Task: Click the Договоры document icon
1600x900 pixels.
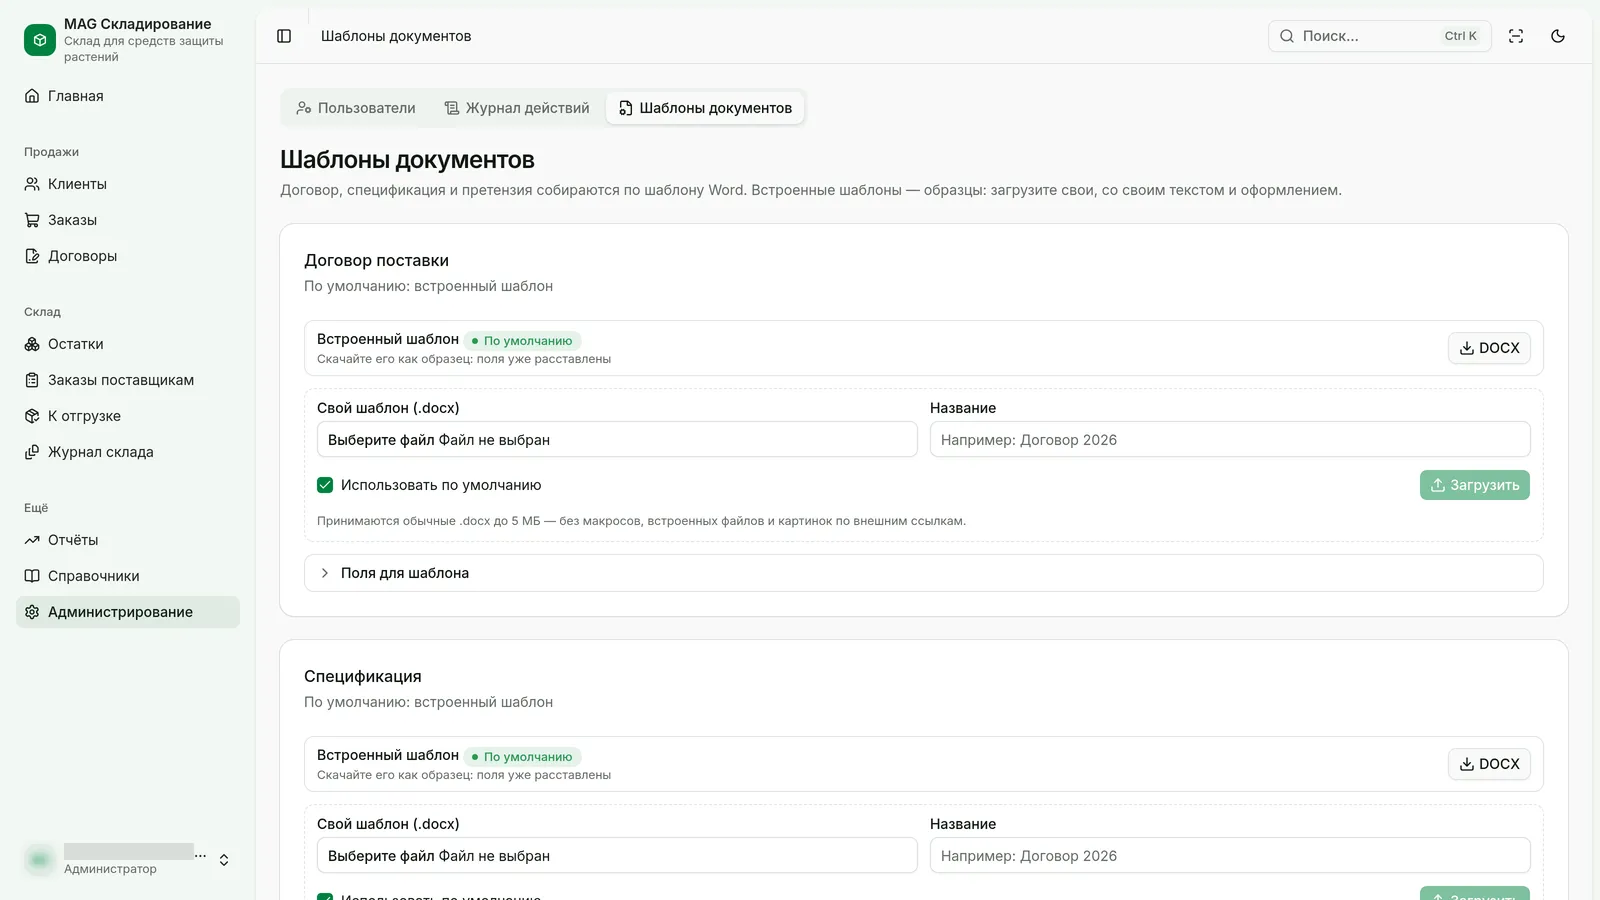Action: pos(32,256)
